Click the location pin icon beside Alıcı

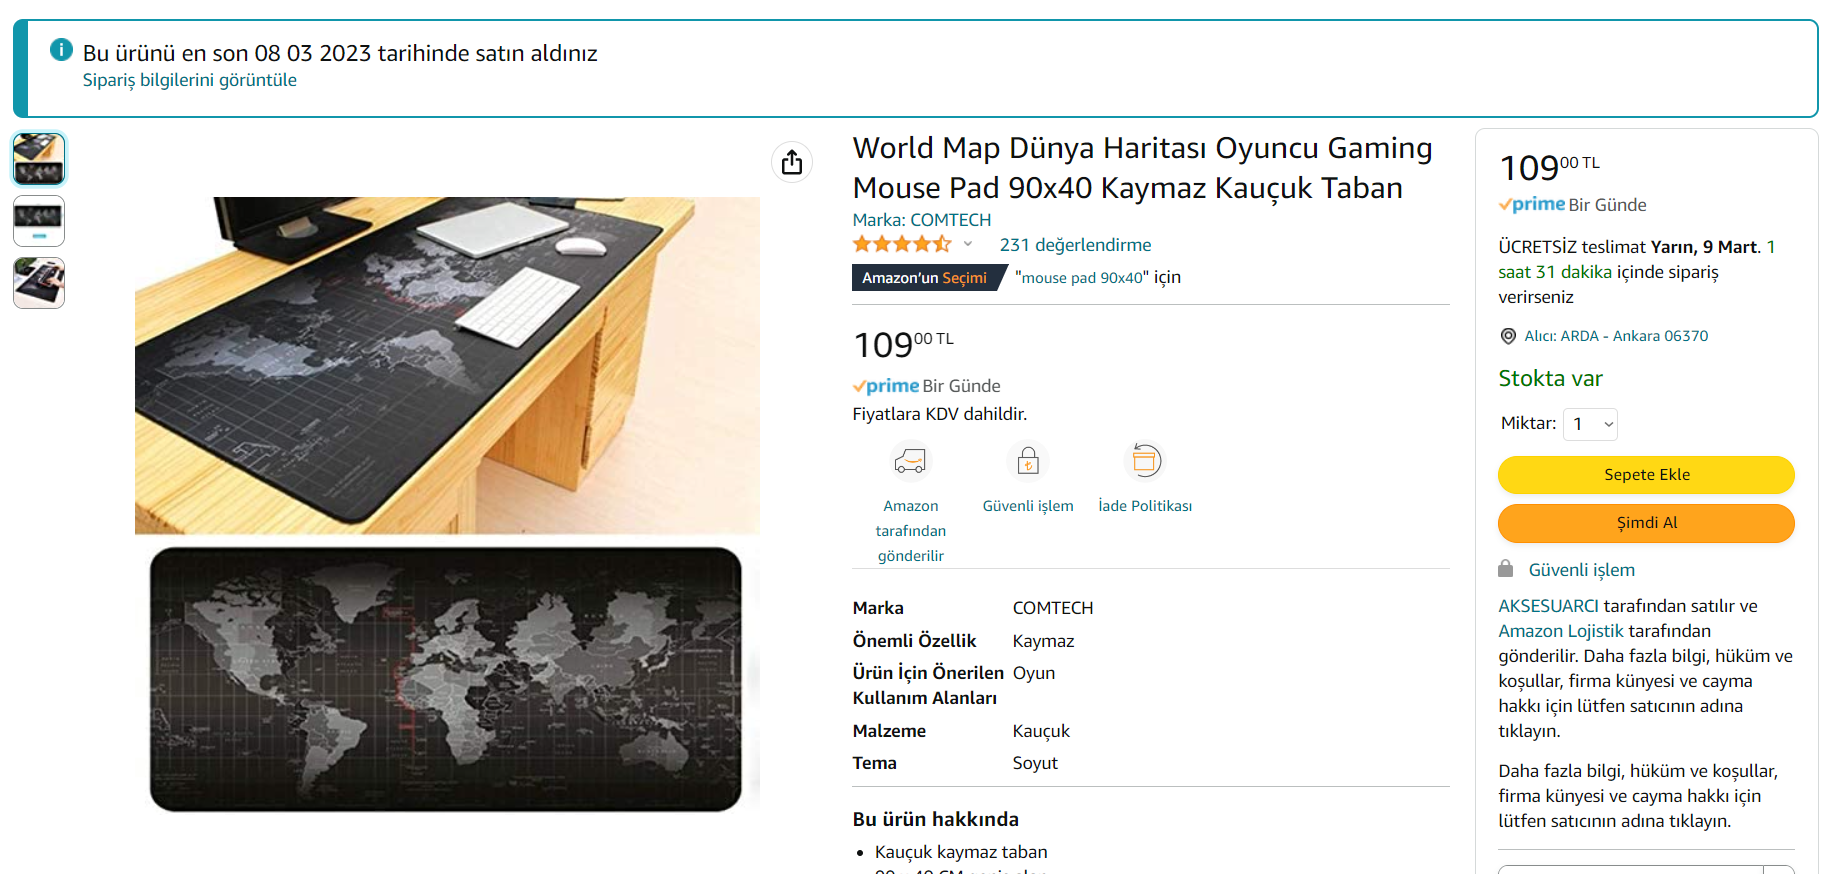click(1508, 336)
